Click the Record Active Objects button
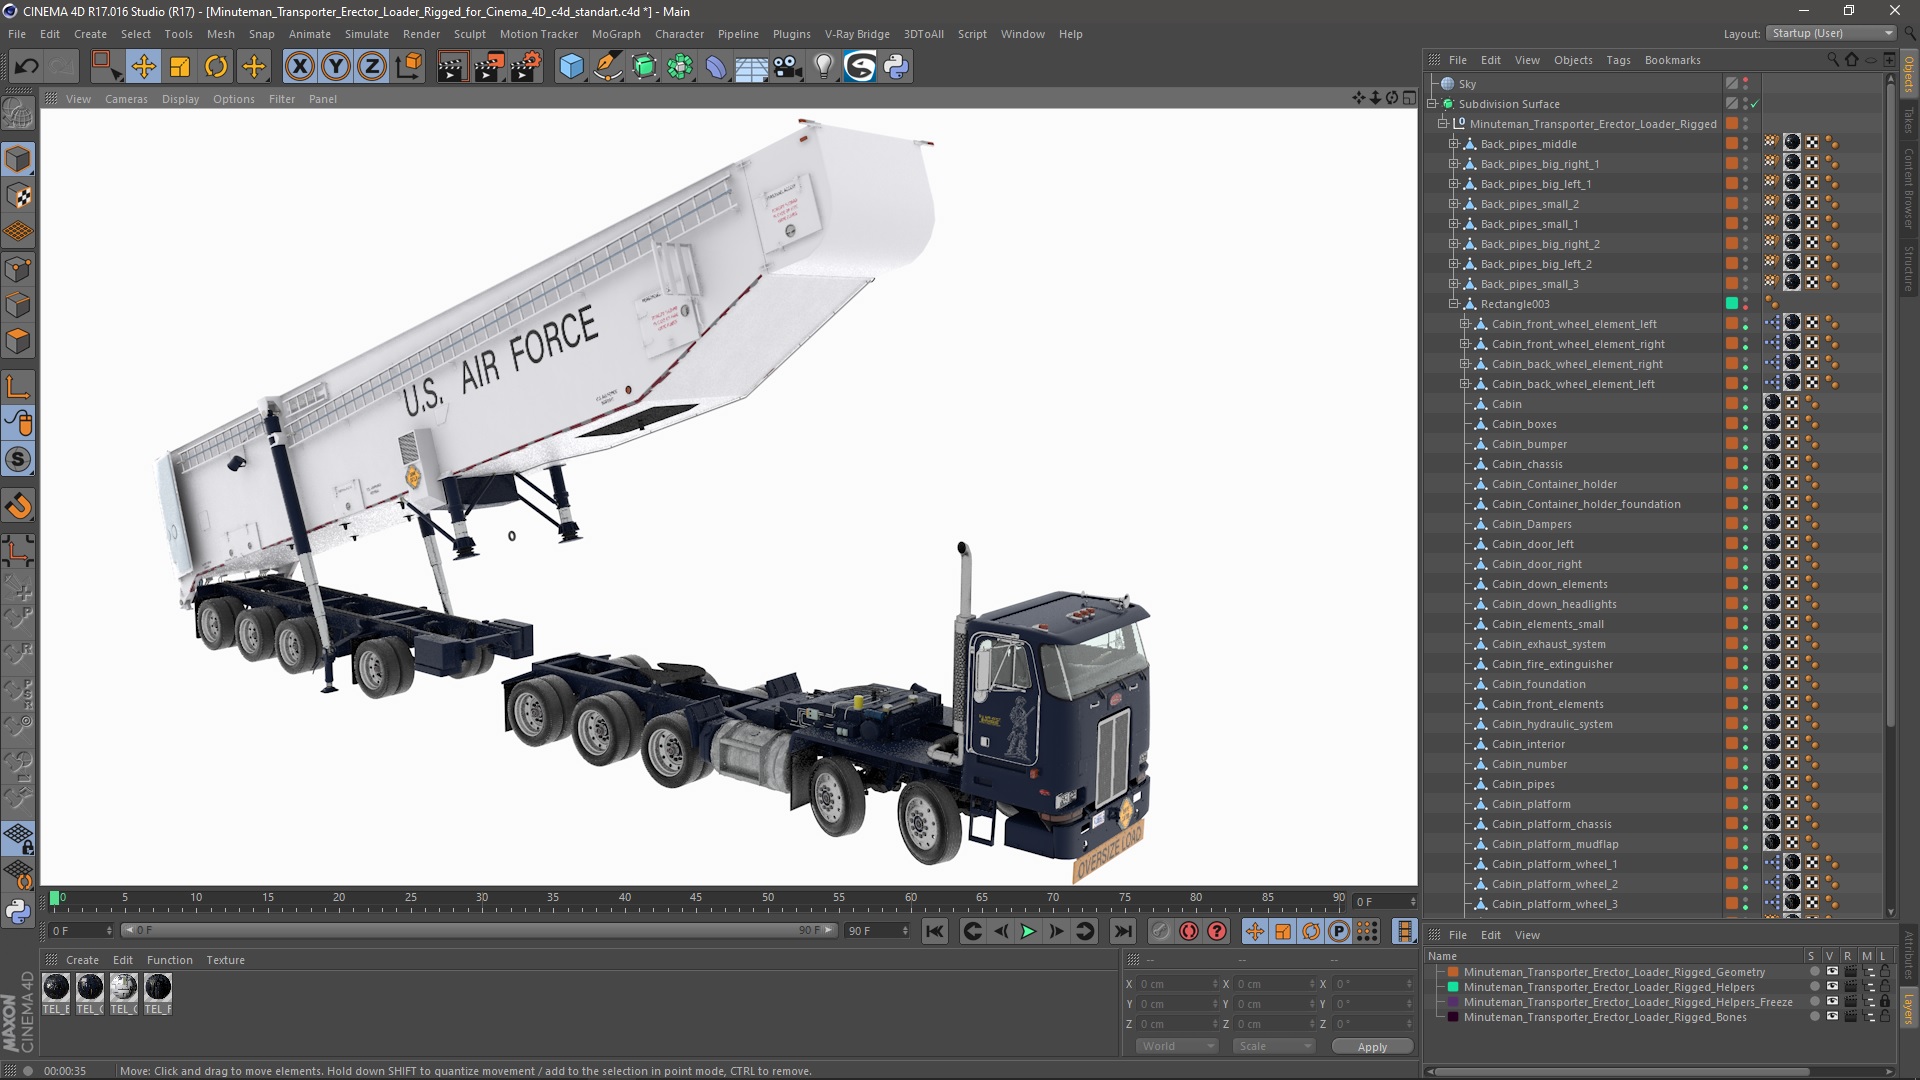Viewport: 1920px width, 1080px height. pyautogui.click(x=1160, y=931)
